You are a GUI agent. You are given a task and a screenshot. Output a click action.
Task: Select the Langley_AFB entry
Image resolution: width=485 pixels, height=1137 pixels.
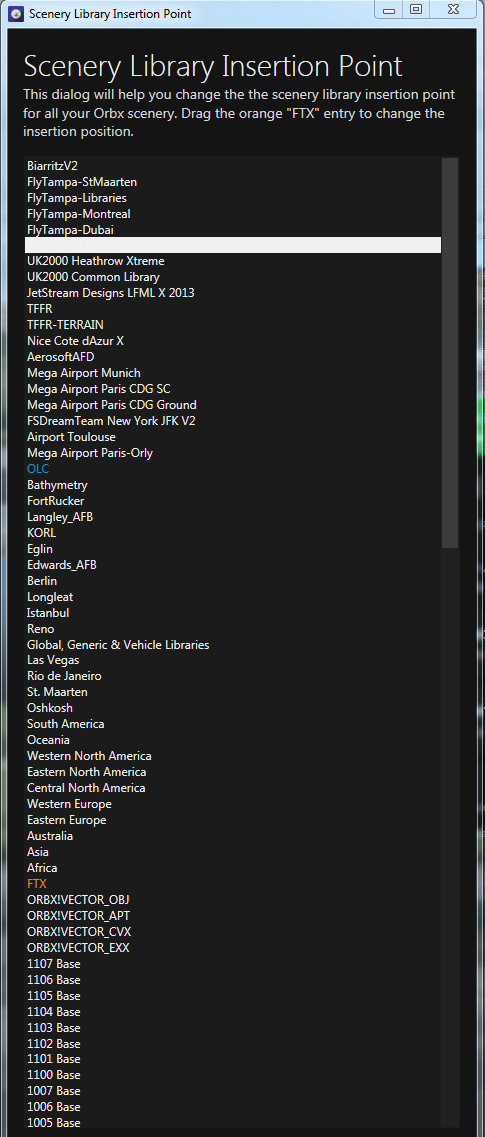60,517
